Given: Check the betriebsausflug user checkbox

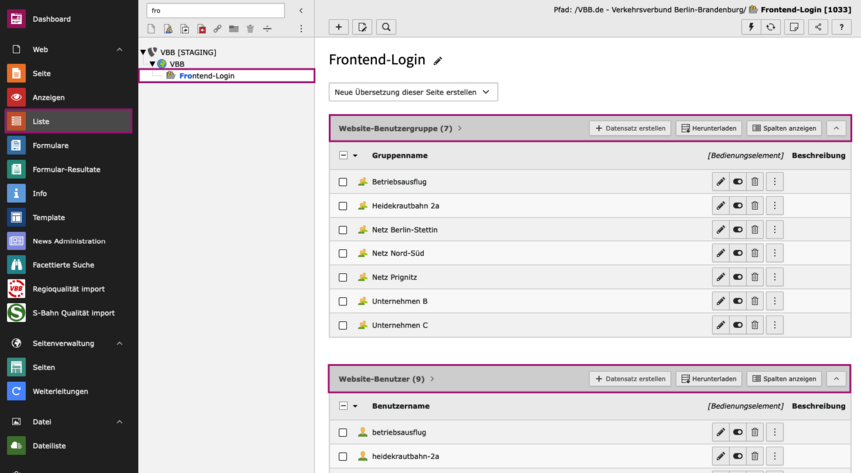Looking at the screenshot, I should coord(343,433).
